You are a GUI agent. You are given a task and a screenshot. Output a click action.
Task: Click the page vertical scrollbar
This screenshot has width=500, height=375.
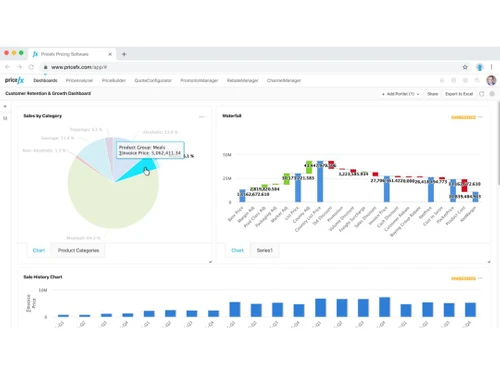click(498, 143)
